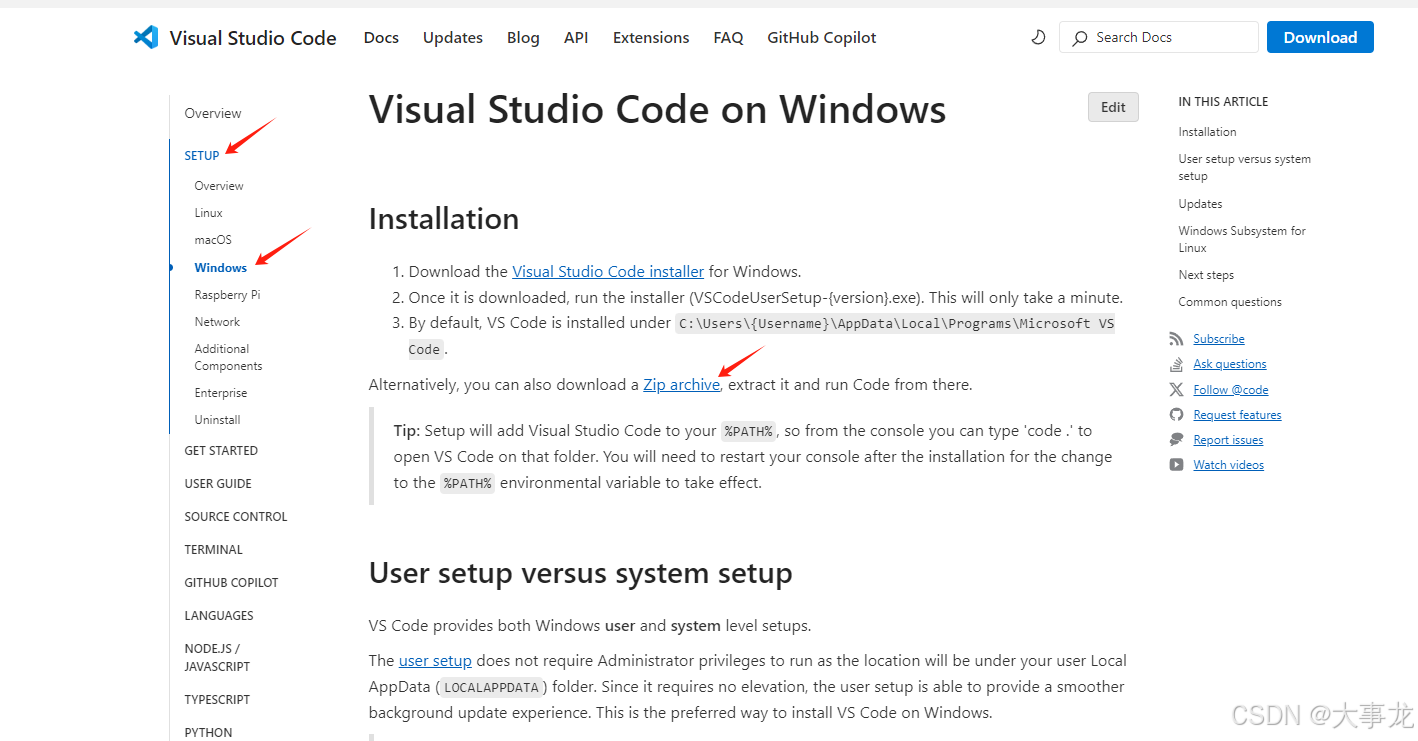
Task: Expand the LANGUAGES section
Action: (219, 616)
